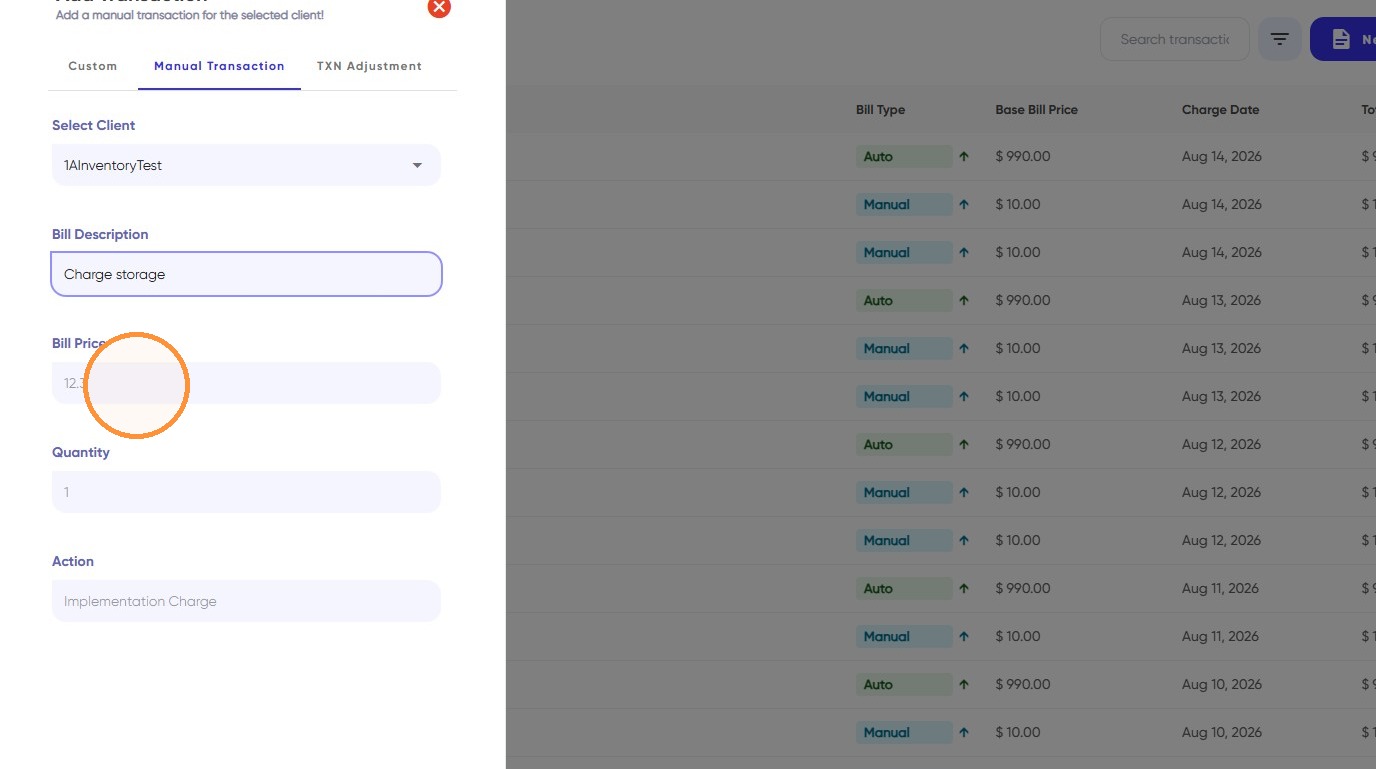Screen dimensions: 1376x769
Task: Click the green arrow beside Aug 14 Auto row
Action: click(x=964, y=156)
